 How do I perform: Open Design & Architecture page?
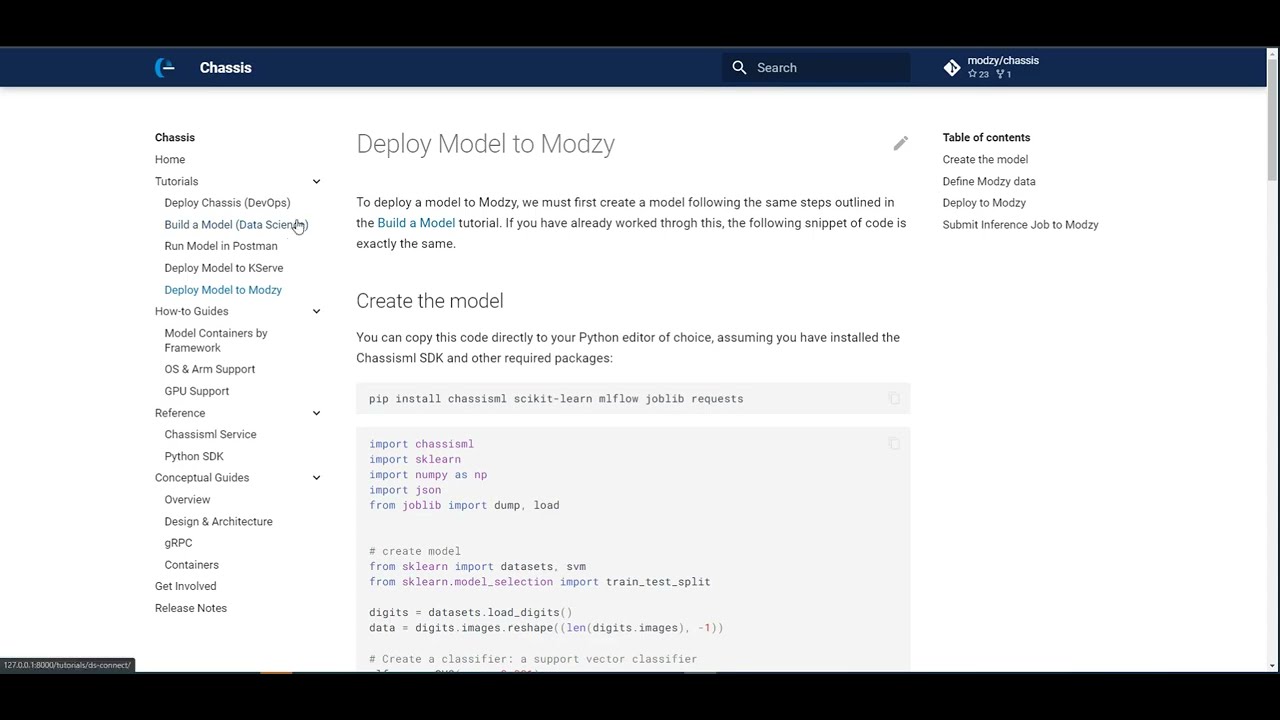218,522
